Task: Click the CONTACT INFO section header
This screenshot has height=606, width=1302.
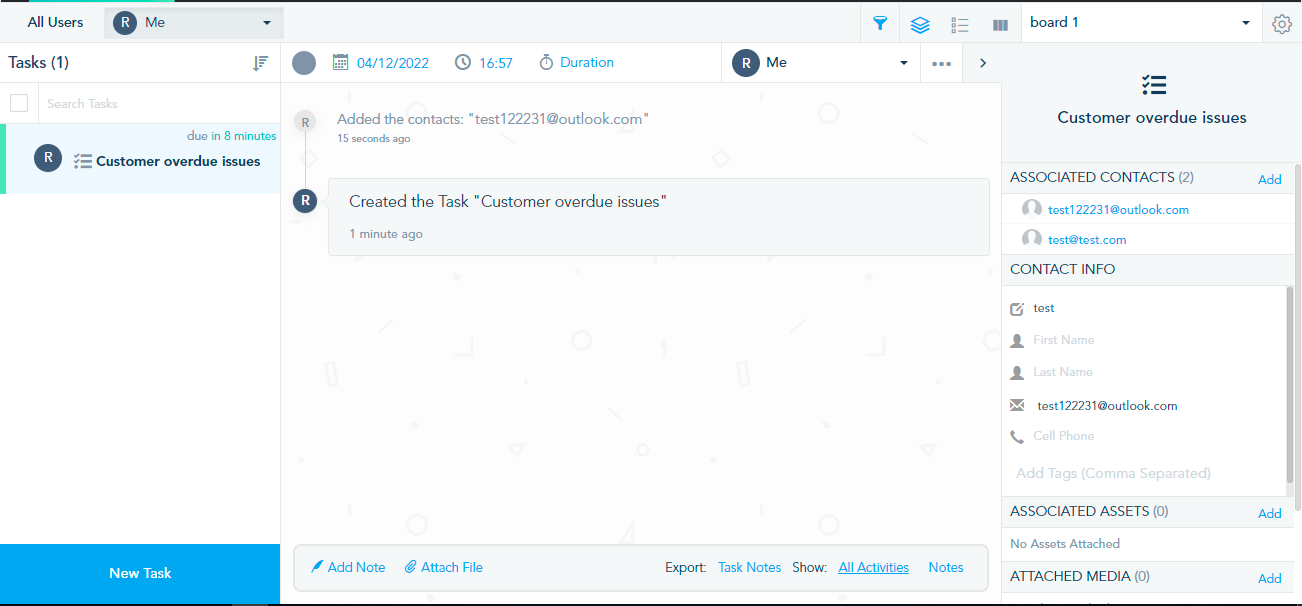Action: (x=1147, y=269)
